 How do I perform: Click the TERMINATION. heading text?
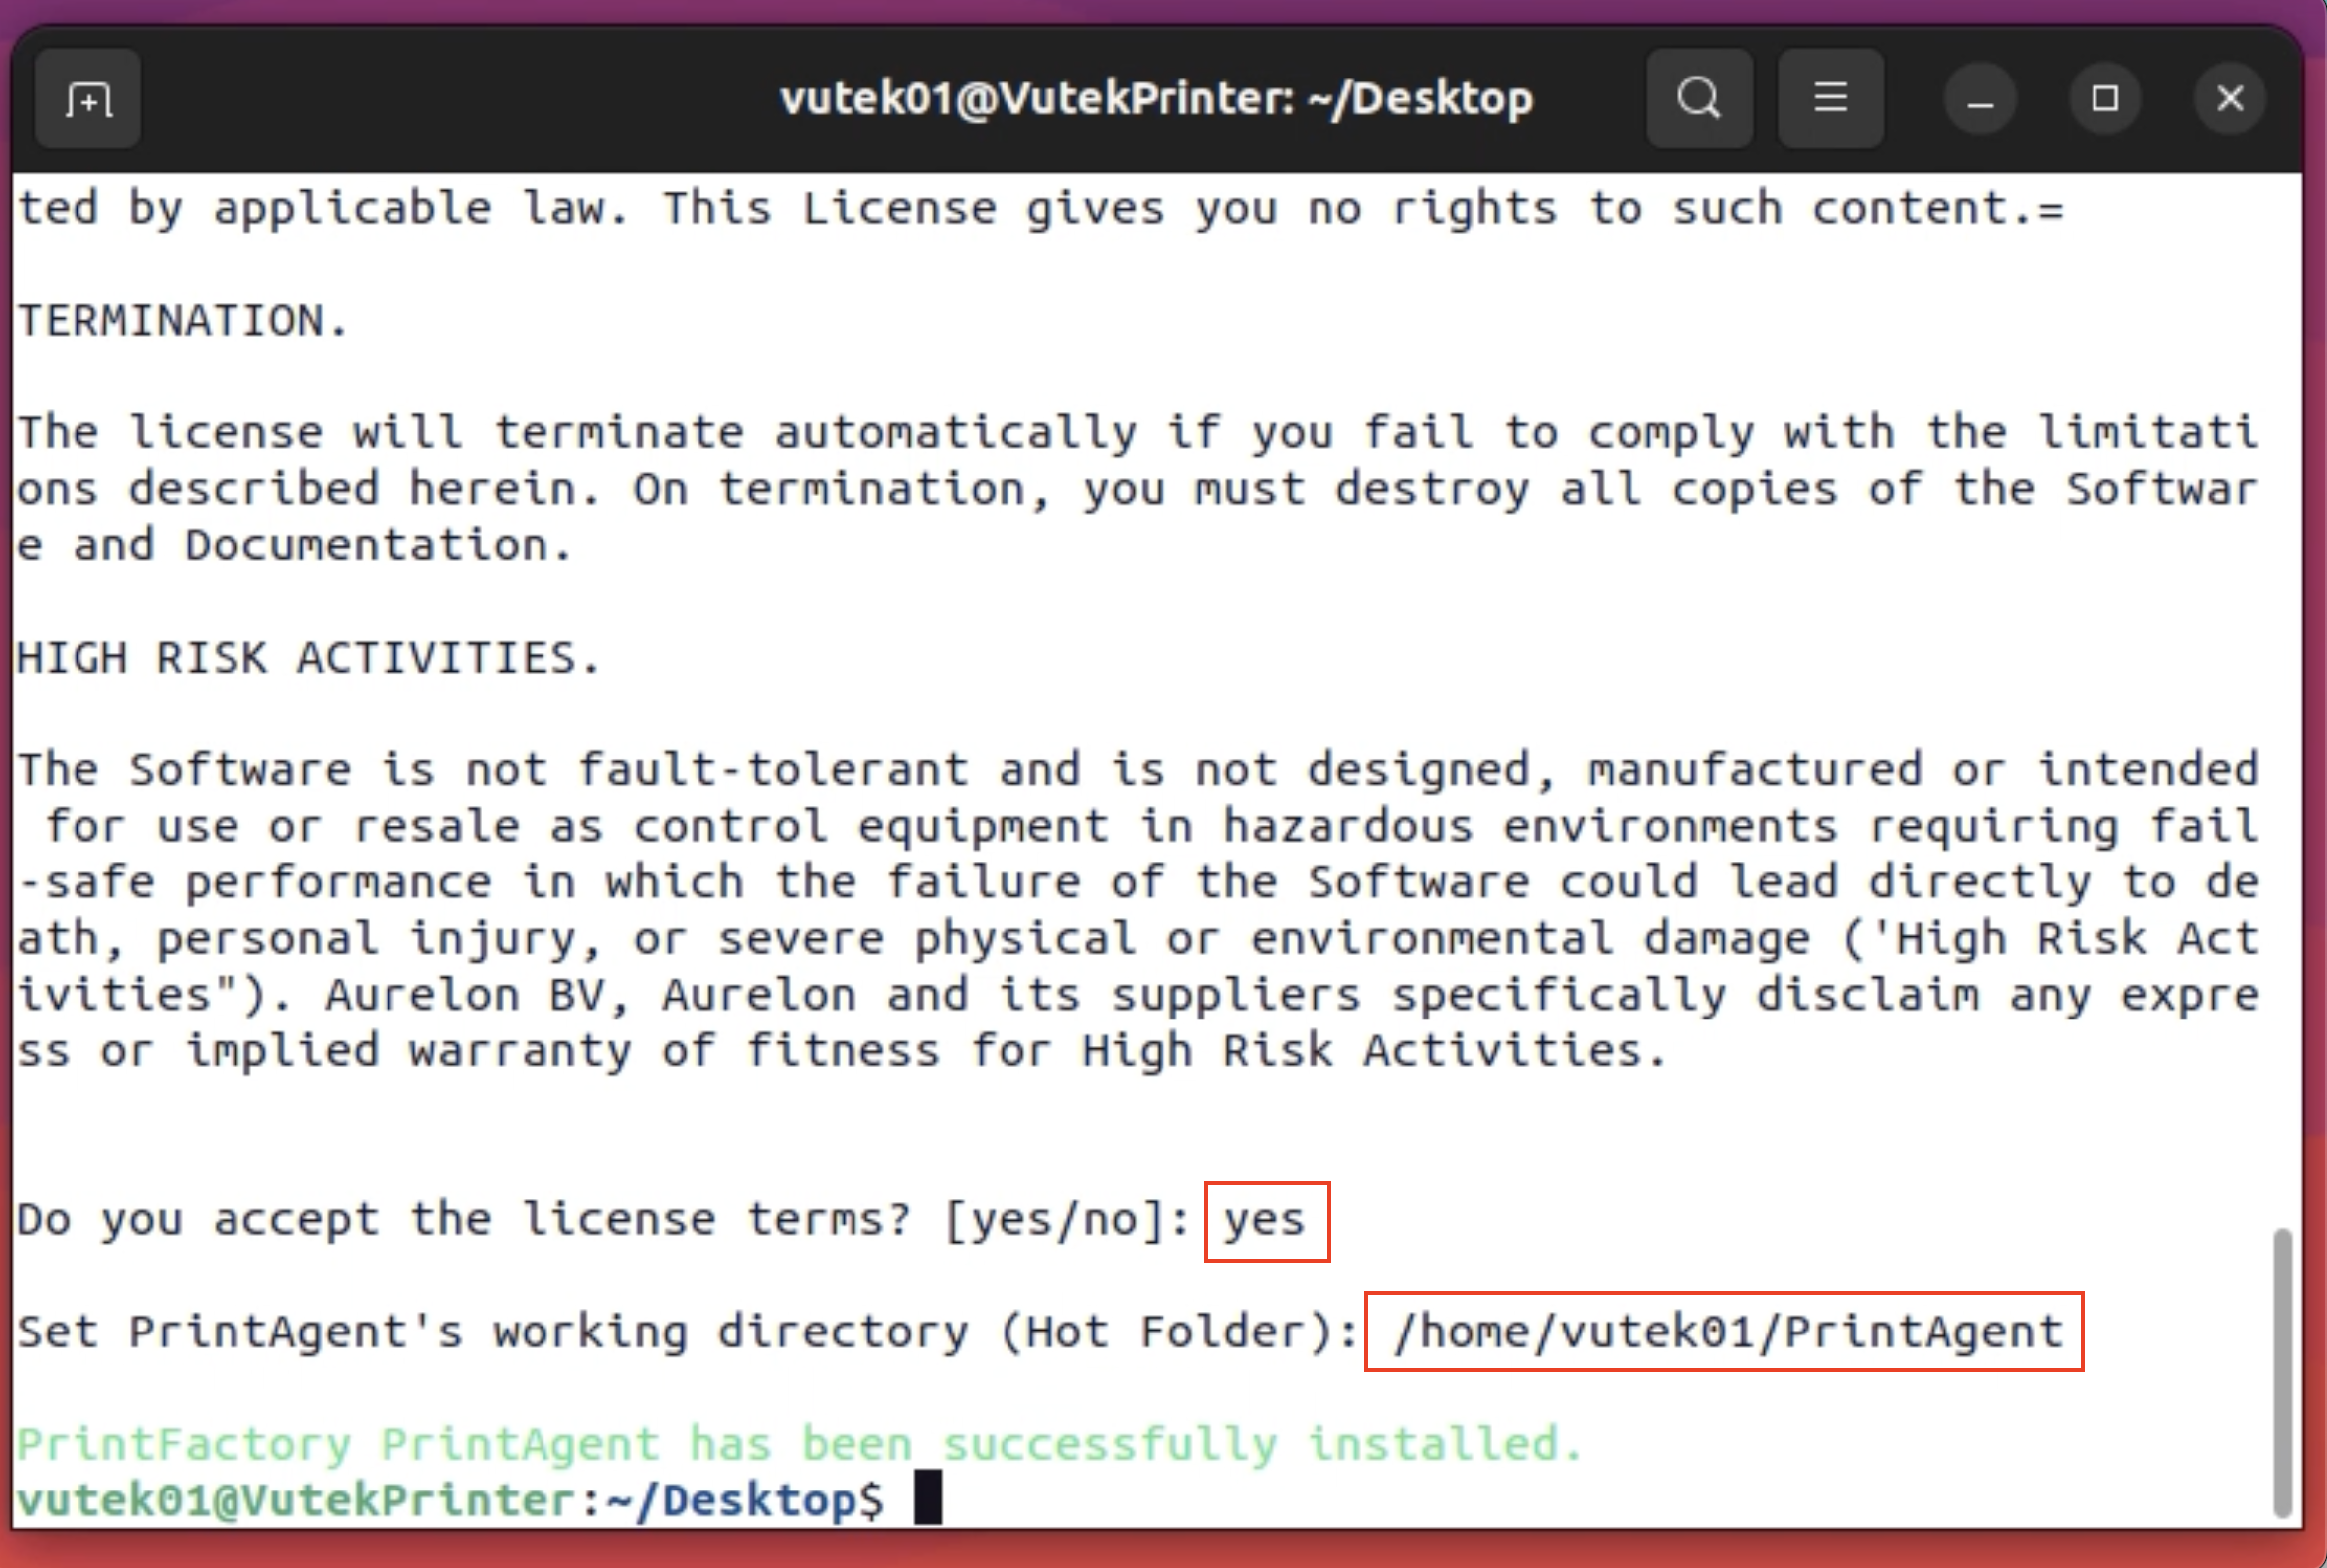[x=182, y=321]
